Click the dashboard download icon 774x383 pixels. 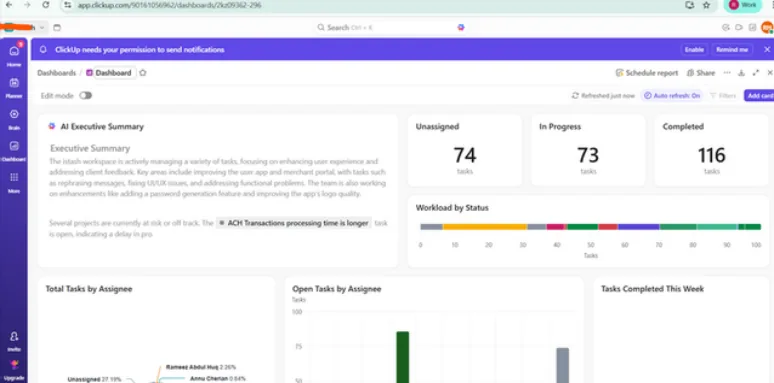(741, 73)
